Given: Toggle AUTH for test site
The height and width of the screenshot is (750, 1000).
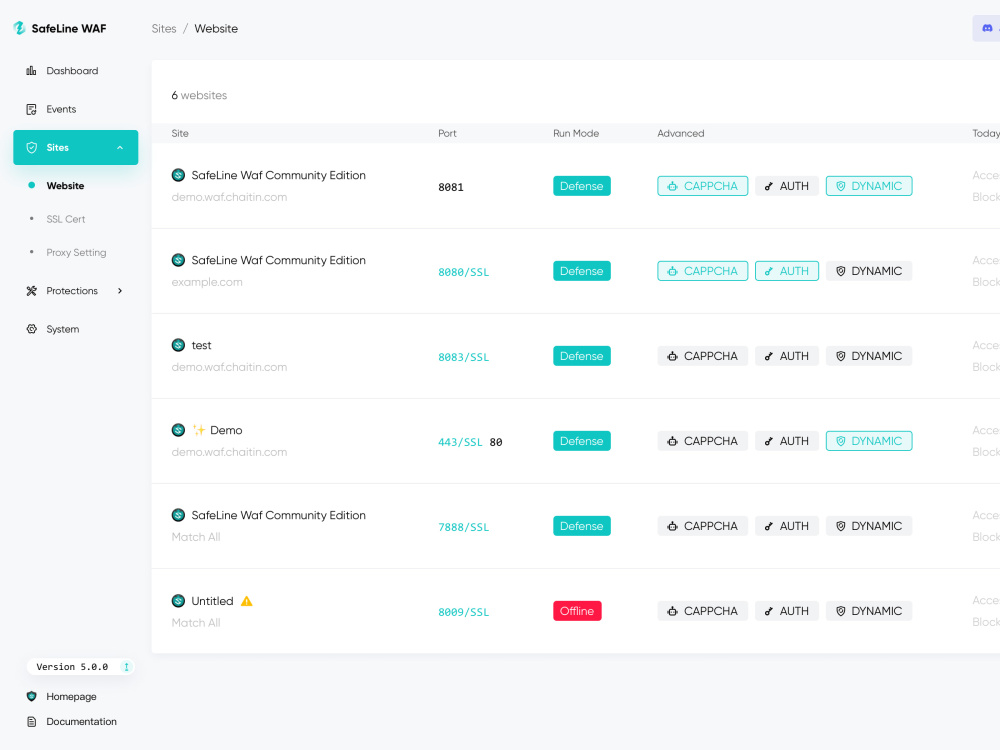Looking at the screenshot, I should tap(787, 356).
